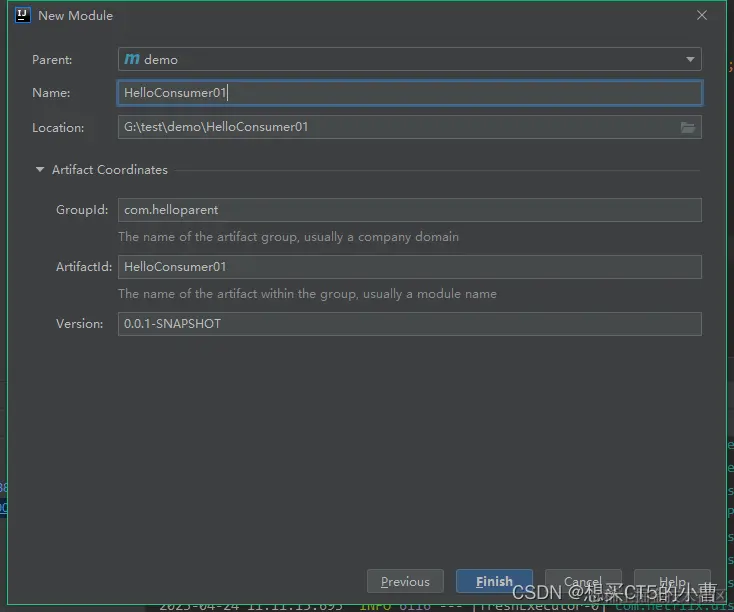This screenshot has height=612, width=734.
Task: Browse for location using folder icon
Action: (x=688, y=127)
